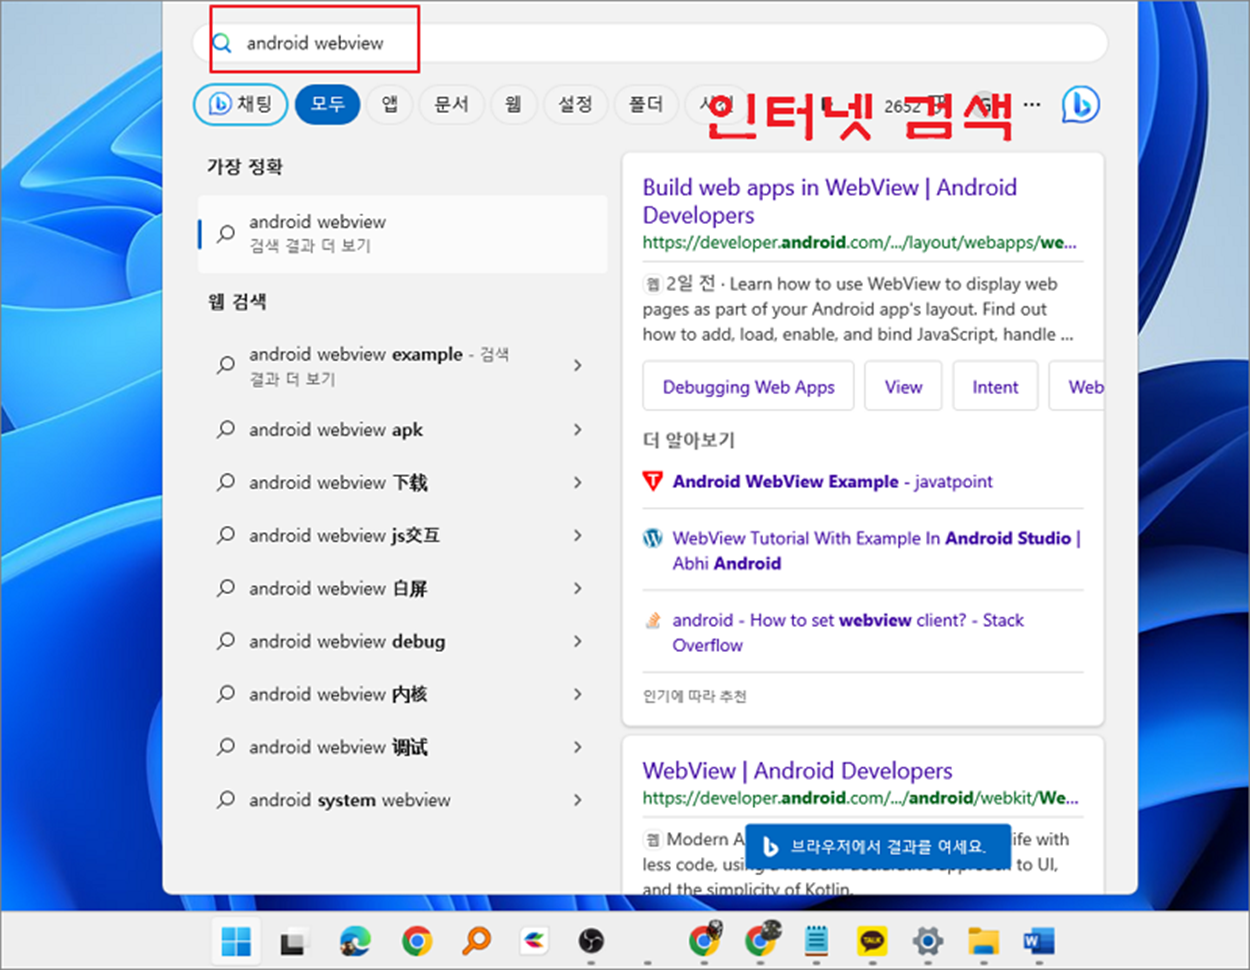Viewport: 1250px width, 970px height.
Task: Select the 폴더 filter tab
Action: pos(645,104)
